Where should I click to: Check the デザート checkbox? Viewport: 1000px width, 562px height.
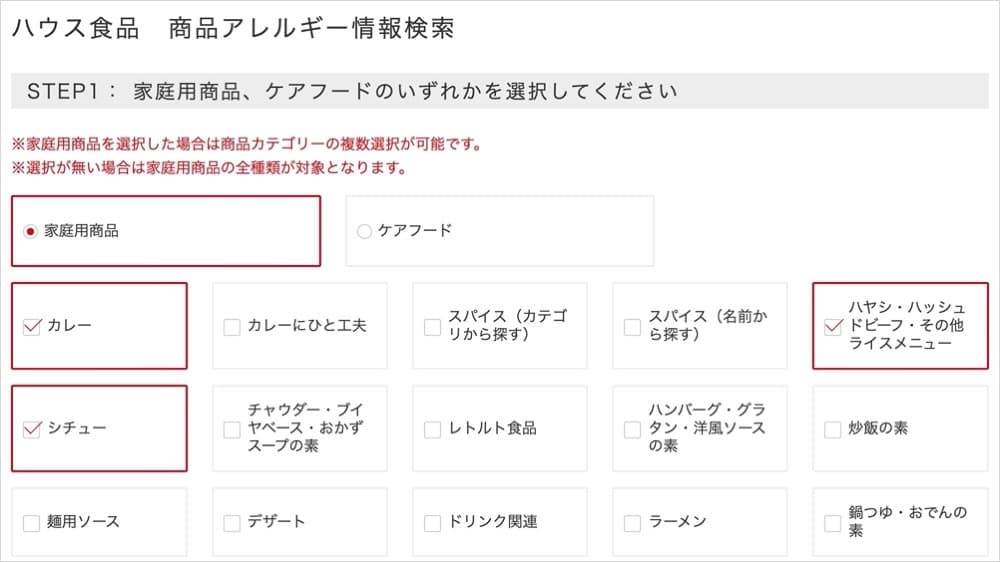(232, 523)
